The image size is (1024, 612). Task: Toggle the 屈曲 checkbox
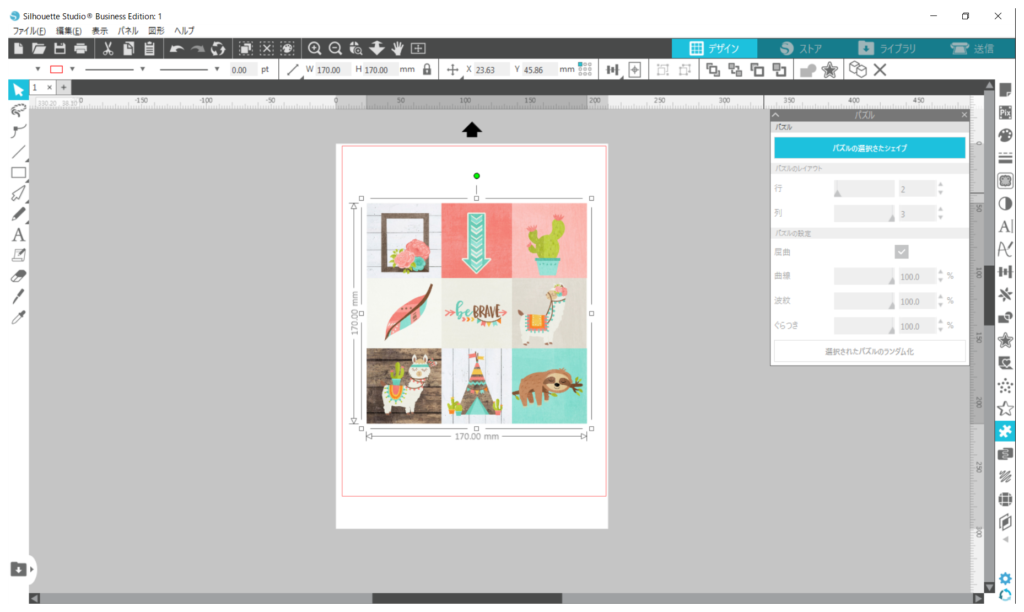point(901,252)
